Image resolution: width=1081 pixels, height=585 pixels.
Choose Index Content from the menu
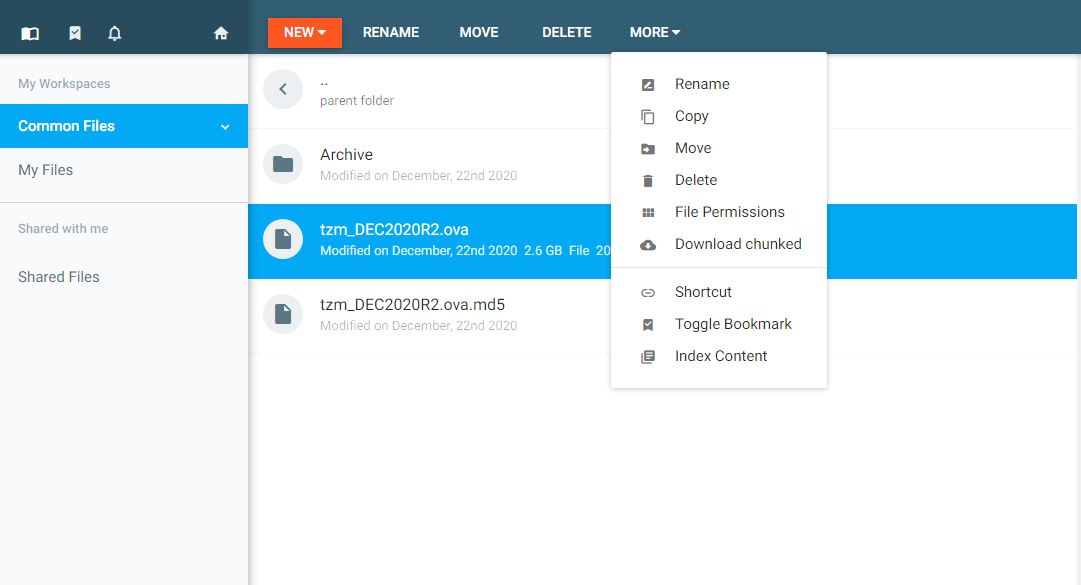[x=721, y=356]
